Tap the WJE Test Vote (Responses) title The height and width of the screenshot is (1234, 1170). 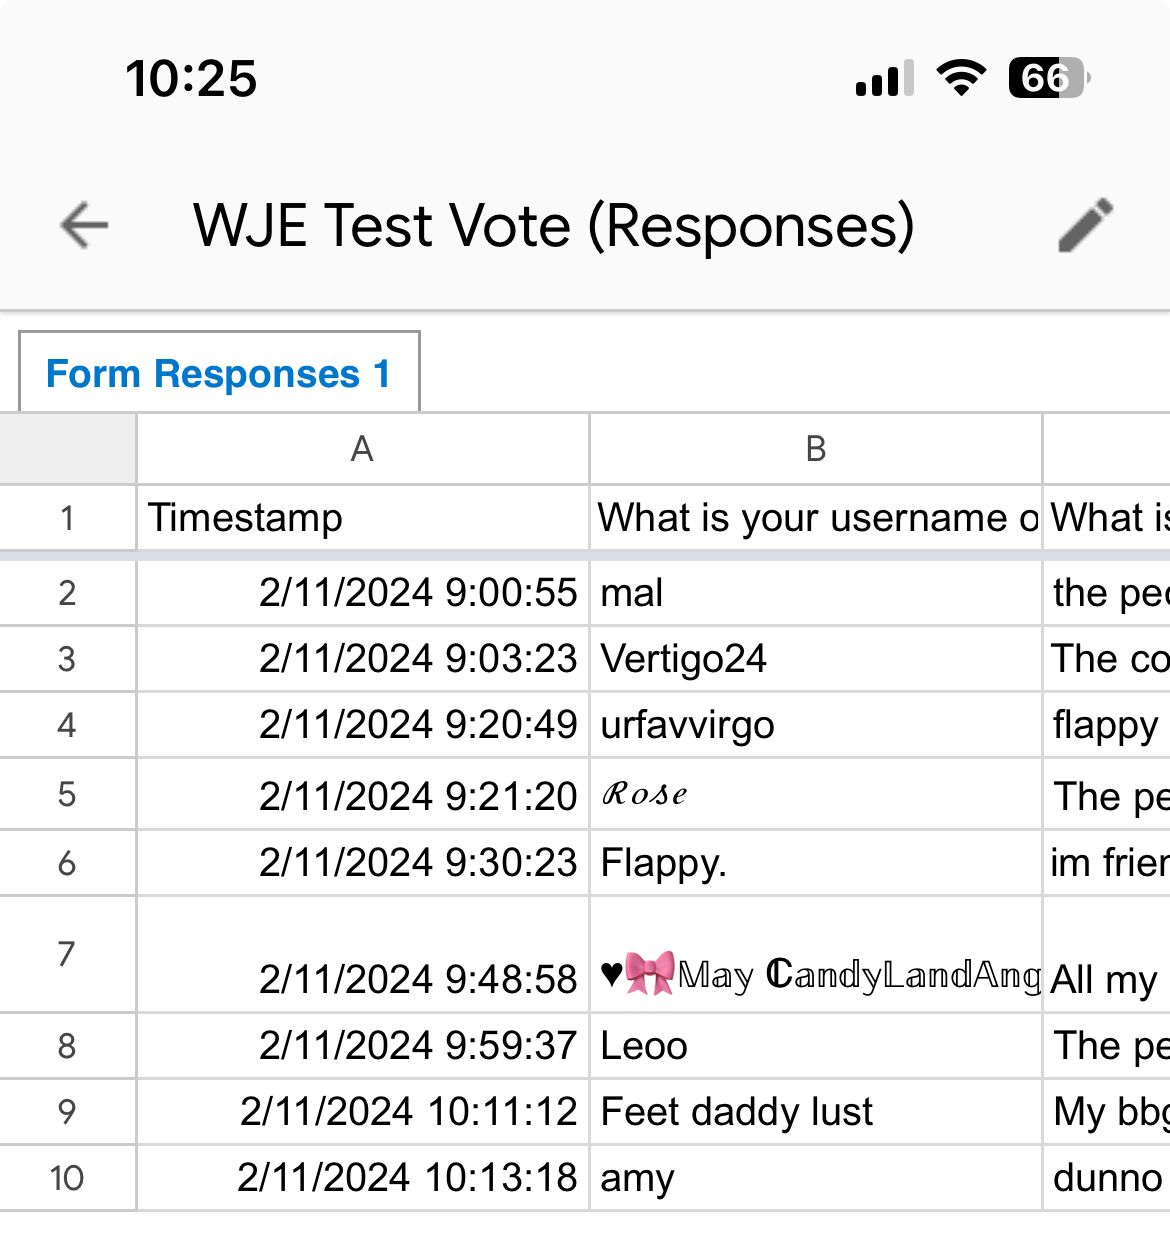[x=553, y=226]
